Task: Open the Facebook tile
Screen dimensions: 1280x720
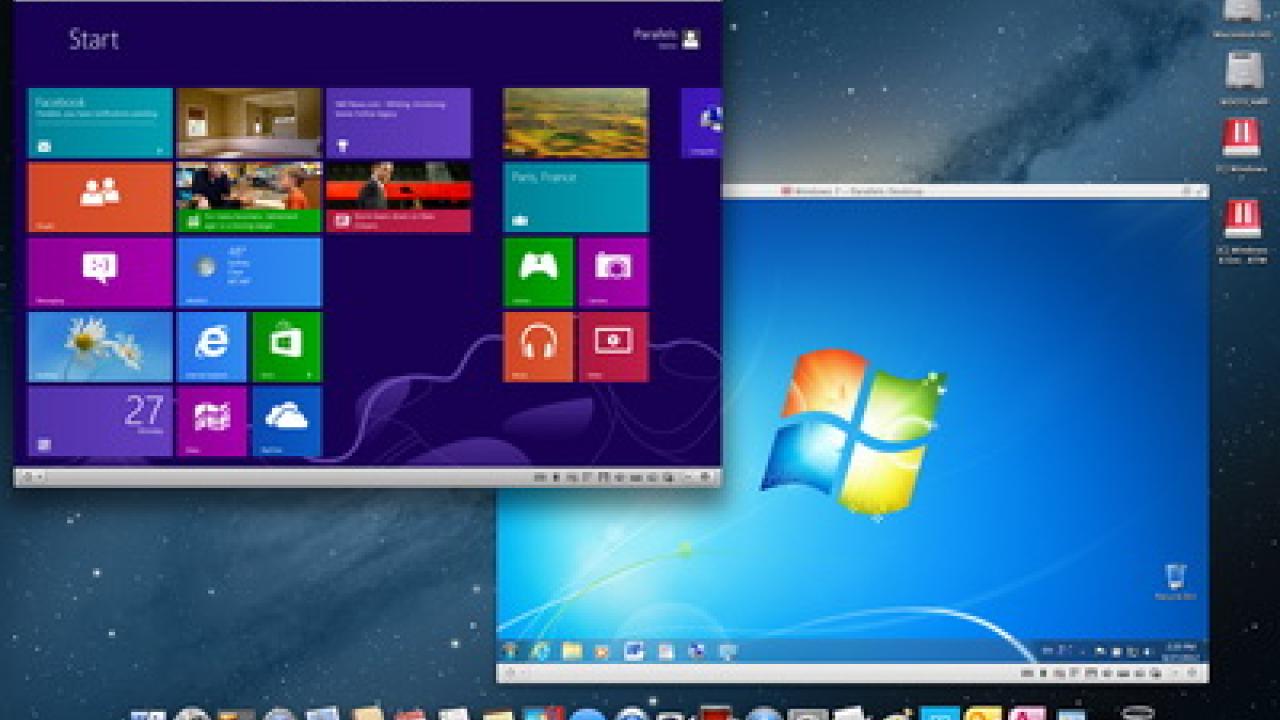Action: tap(100, 122)
